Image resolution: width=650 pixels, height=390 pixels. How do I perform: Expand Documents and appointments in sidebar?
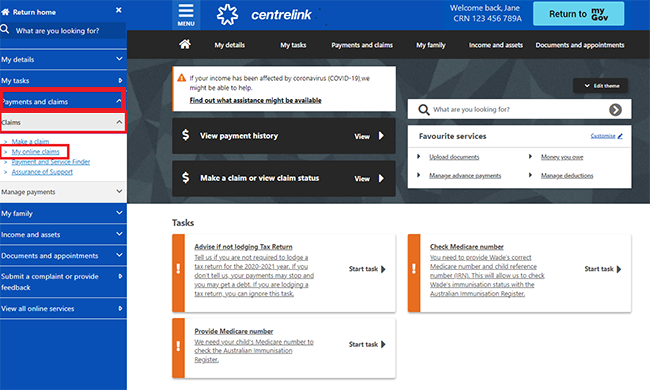(63, 255)
